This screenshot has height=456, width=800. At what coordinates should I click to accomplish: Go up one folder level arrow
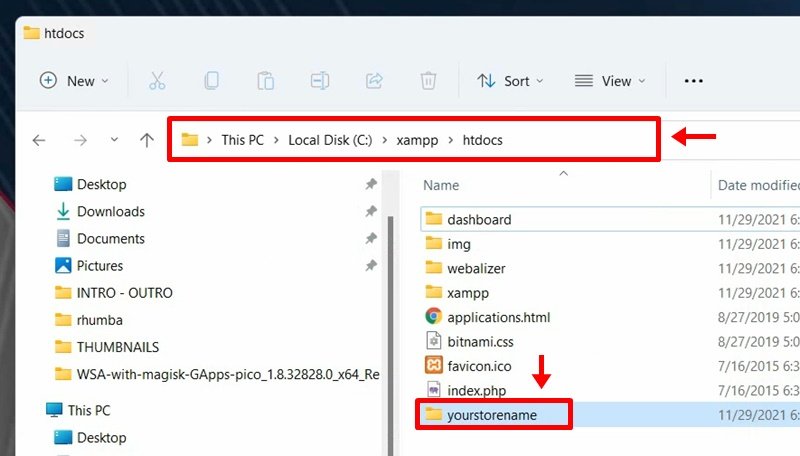[x=147, y=140]
